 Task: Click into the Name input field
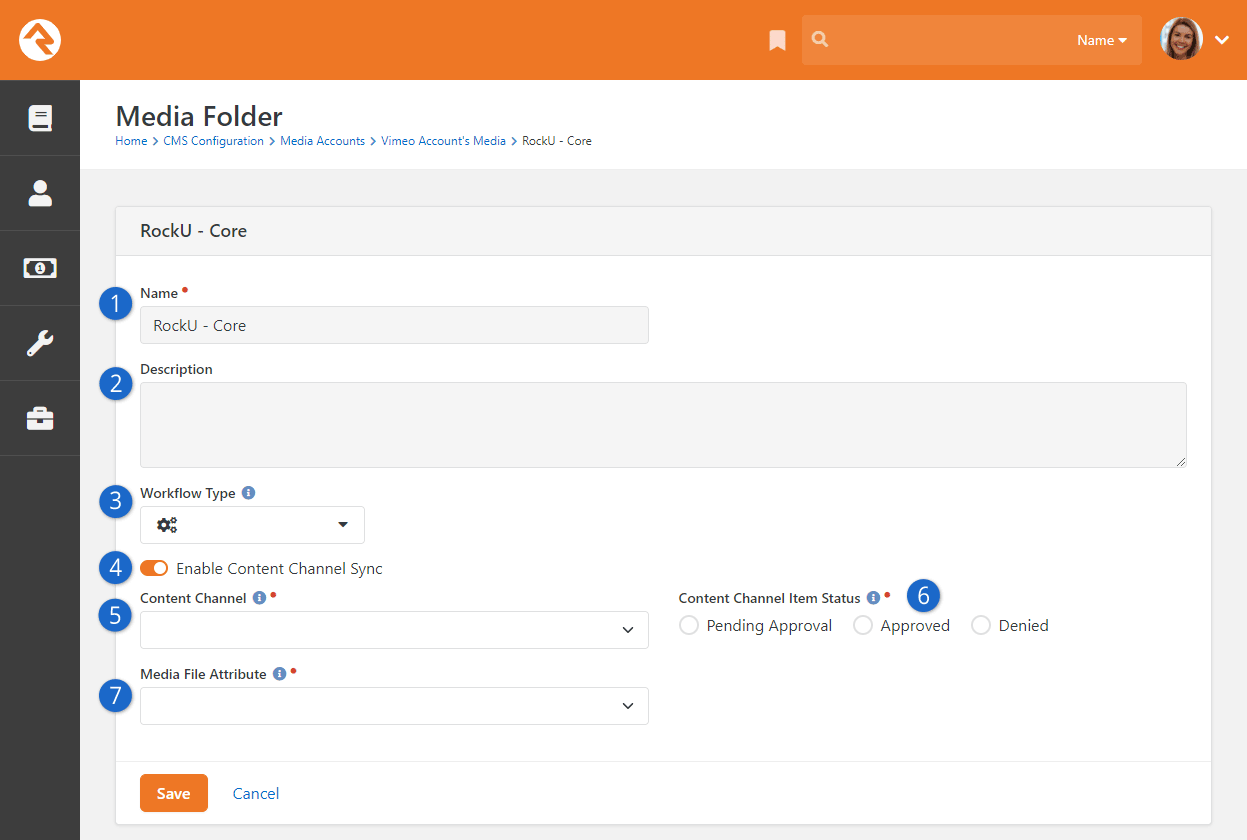[x=394, y=325]
